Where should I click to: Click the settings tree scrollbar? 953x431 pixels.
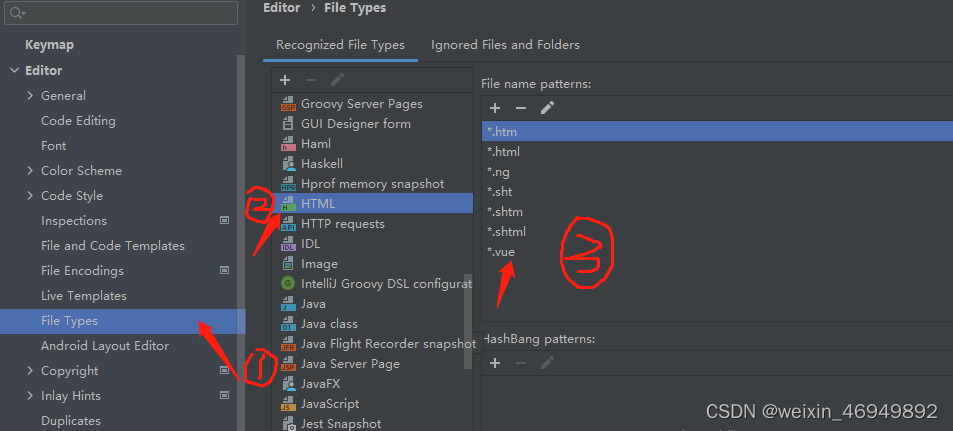(241, 243)
